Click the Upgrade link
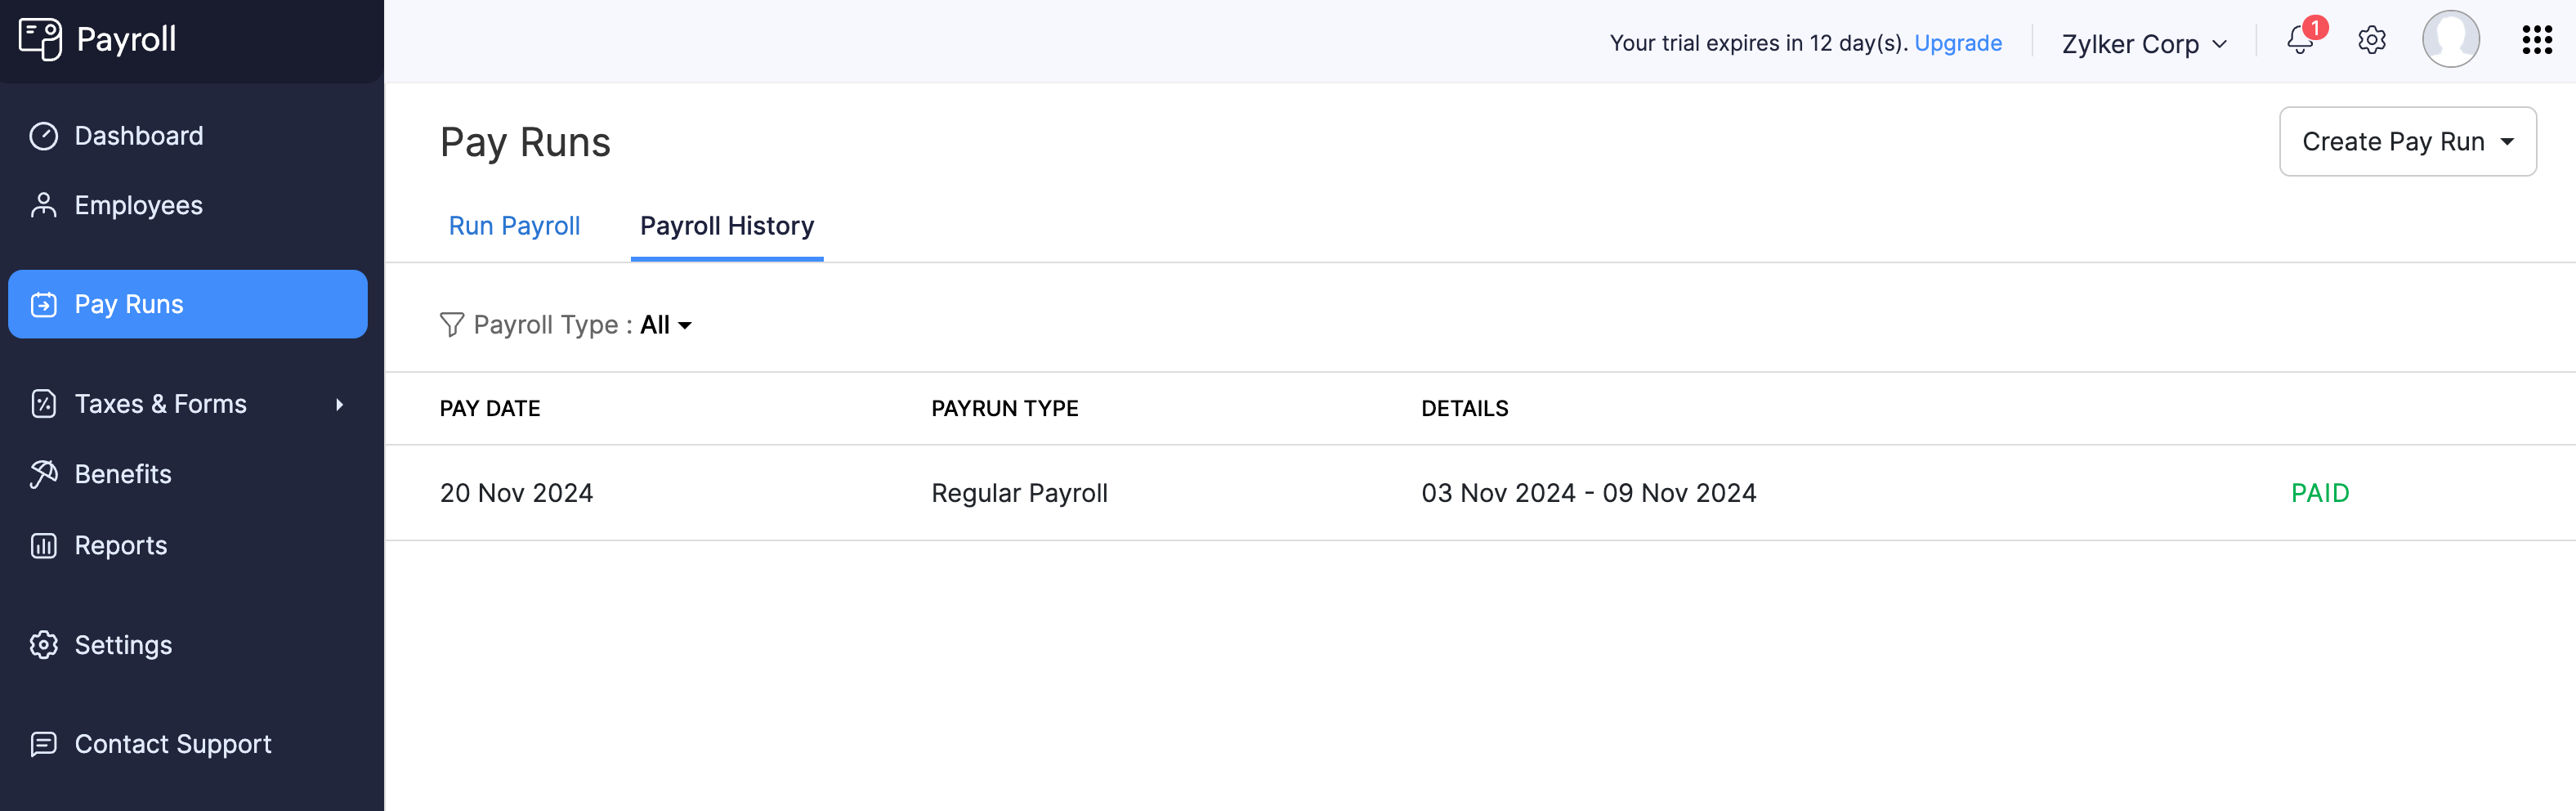The height and width of the screenshot is (811, 2576). coord(1957,43)
